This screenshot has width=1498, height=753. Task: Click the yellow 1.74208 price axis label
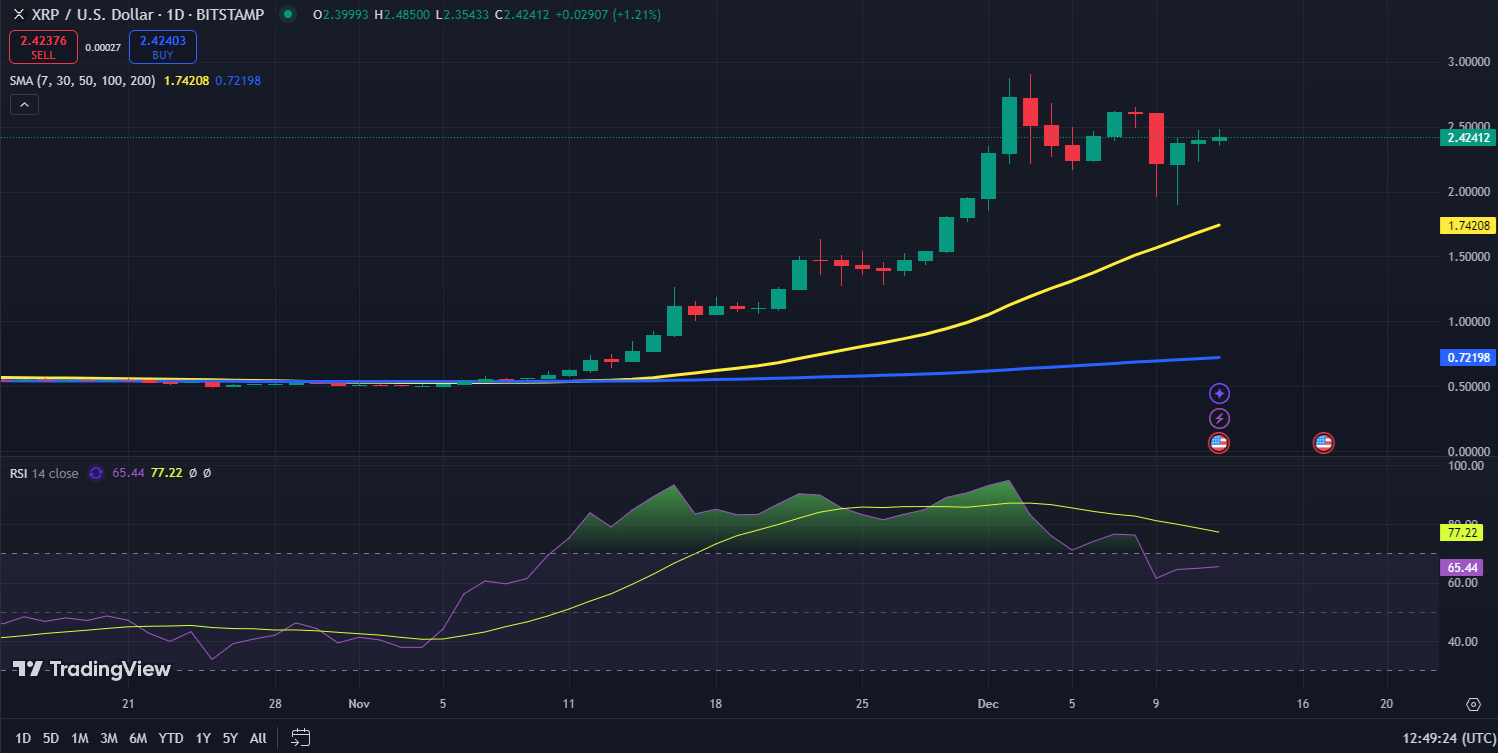tap(1467, 226)
